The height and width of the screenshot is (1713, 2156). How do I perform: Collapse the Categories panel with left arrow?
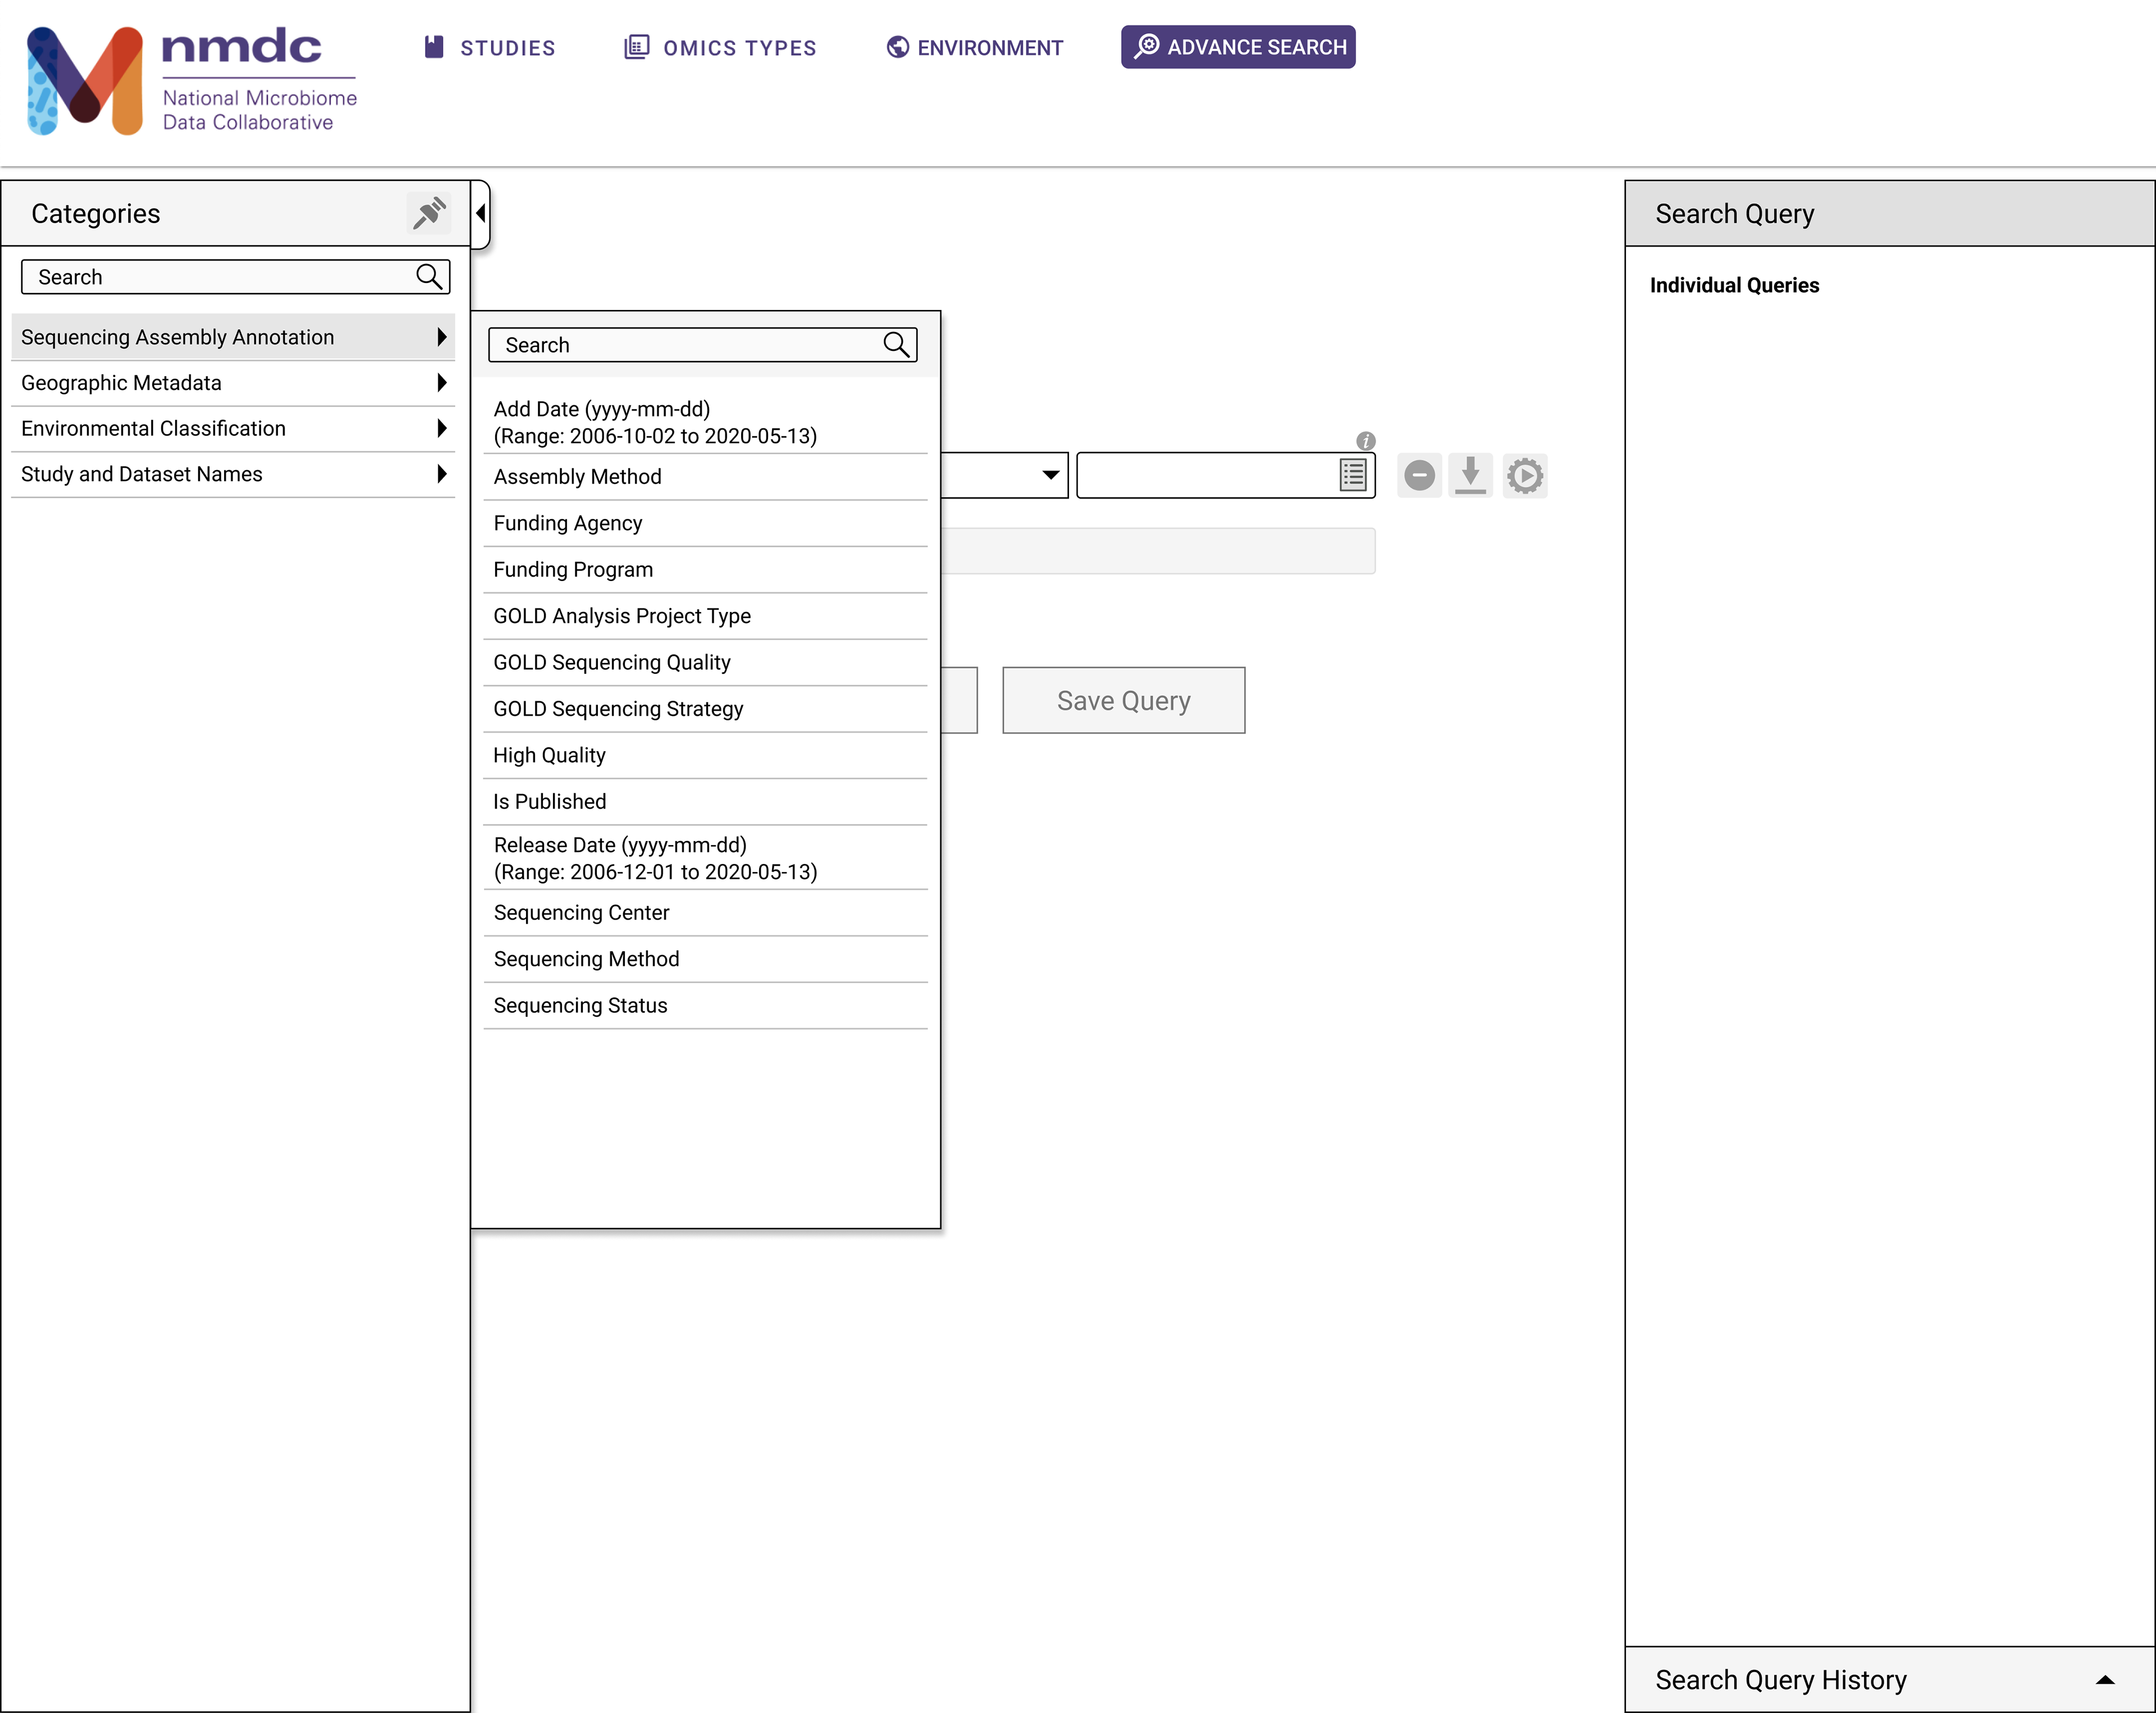[x=481, y=213]
